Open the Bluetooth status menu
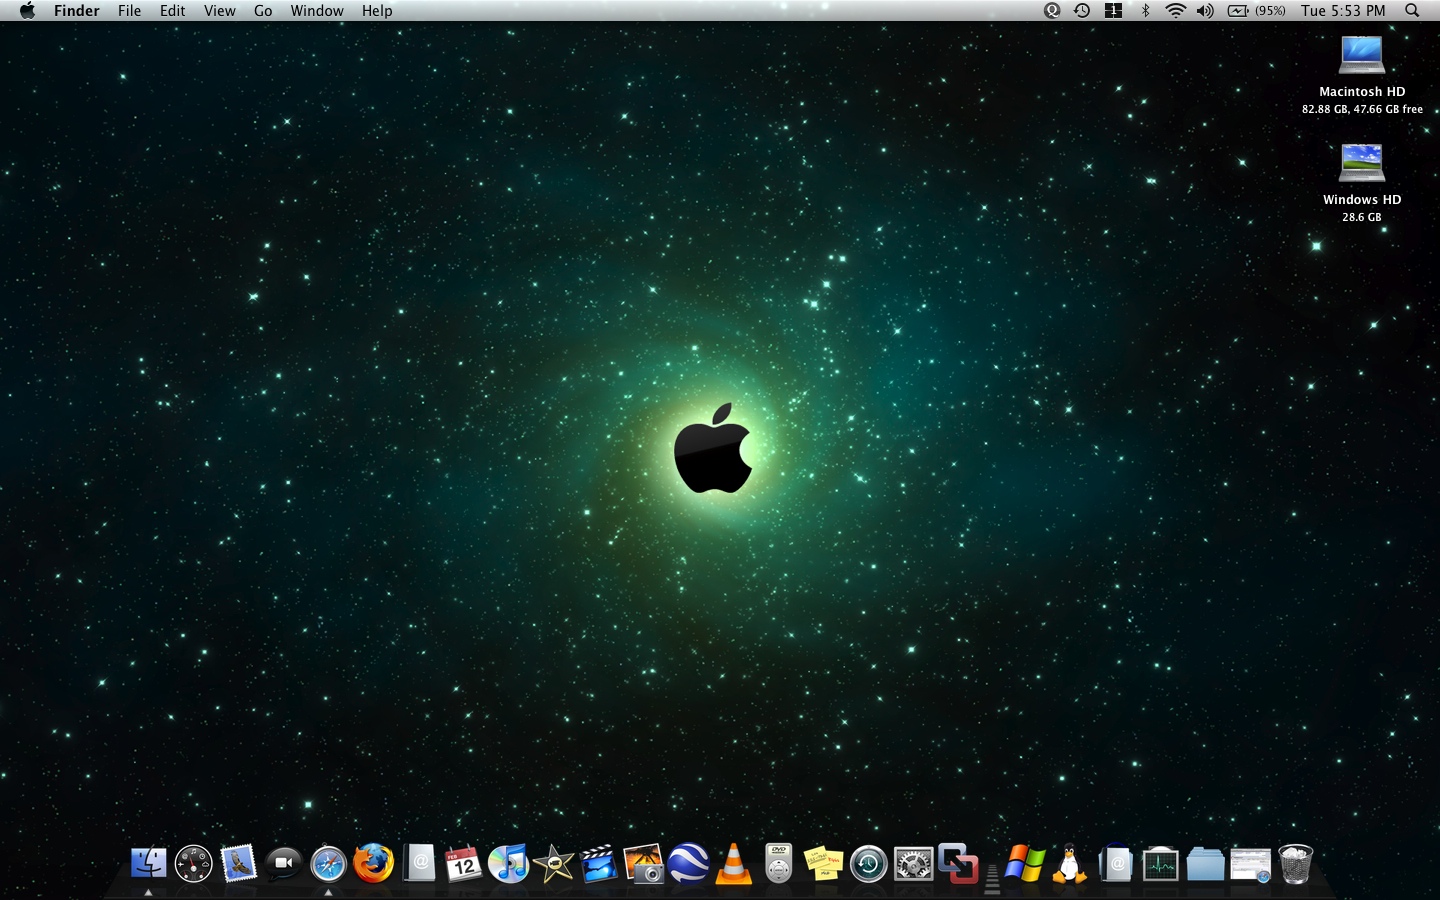 tap(1145, 10)
